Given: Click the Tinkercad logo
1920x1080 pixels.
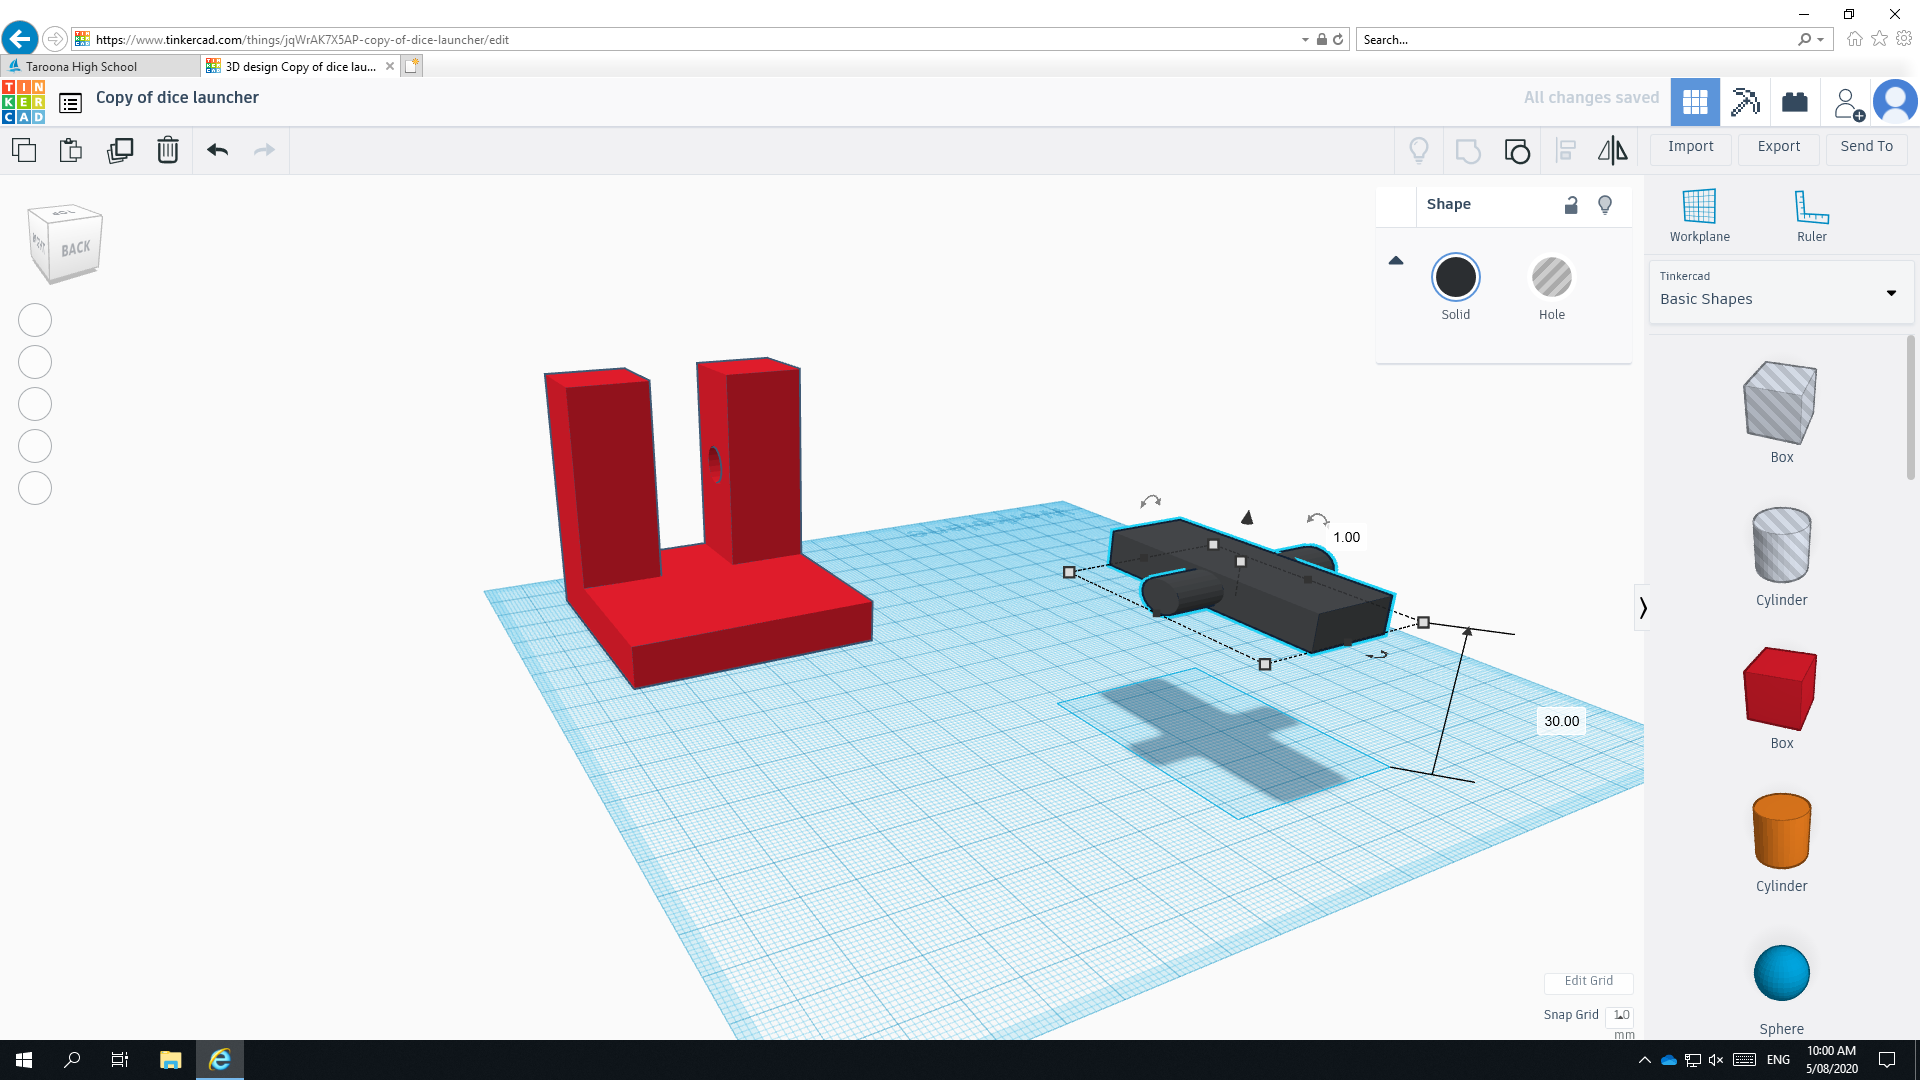Looking at the screenshot, I should pos(23,102).
